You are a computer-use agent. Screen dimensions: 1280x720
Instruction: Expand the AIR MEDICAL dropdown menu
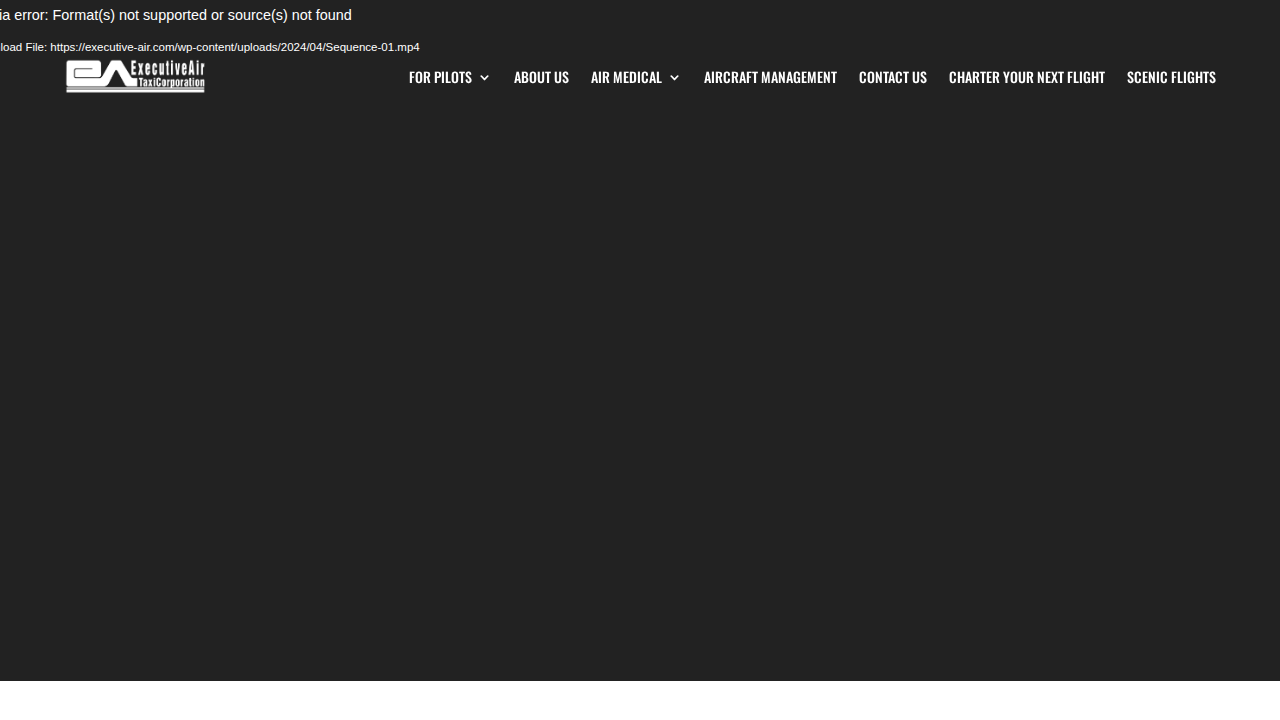pos(627,76)
